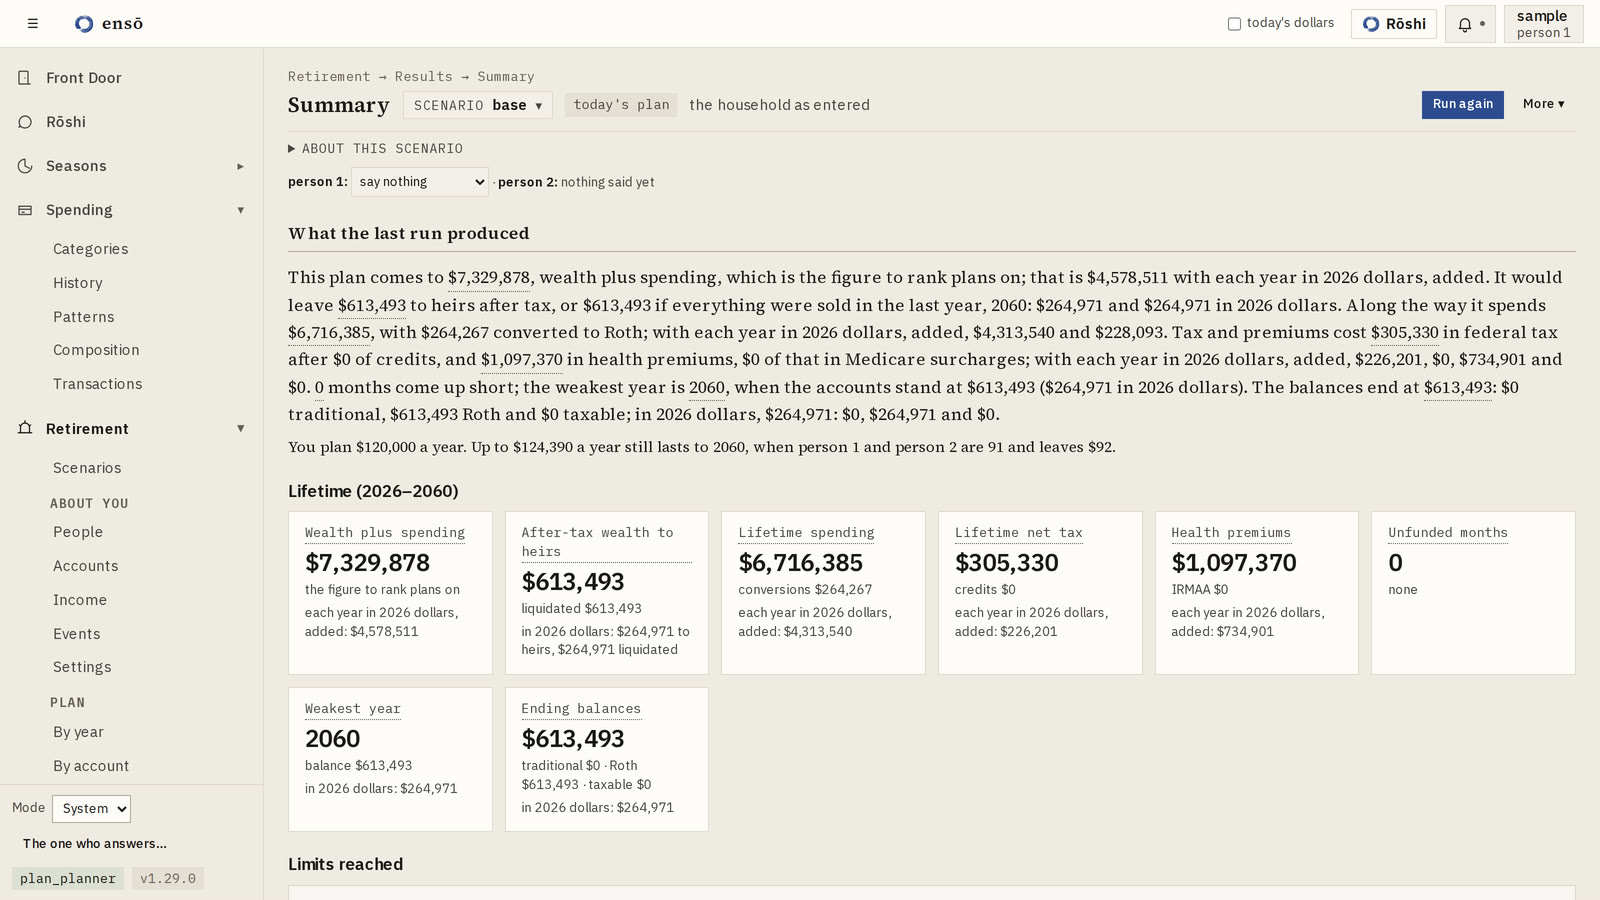Open Accounts page
This screenshot has height=900, width=1600.
pyautogui.click(x=86, y=566)
